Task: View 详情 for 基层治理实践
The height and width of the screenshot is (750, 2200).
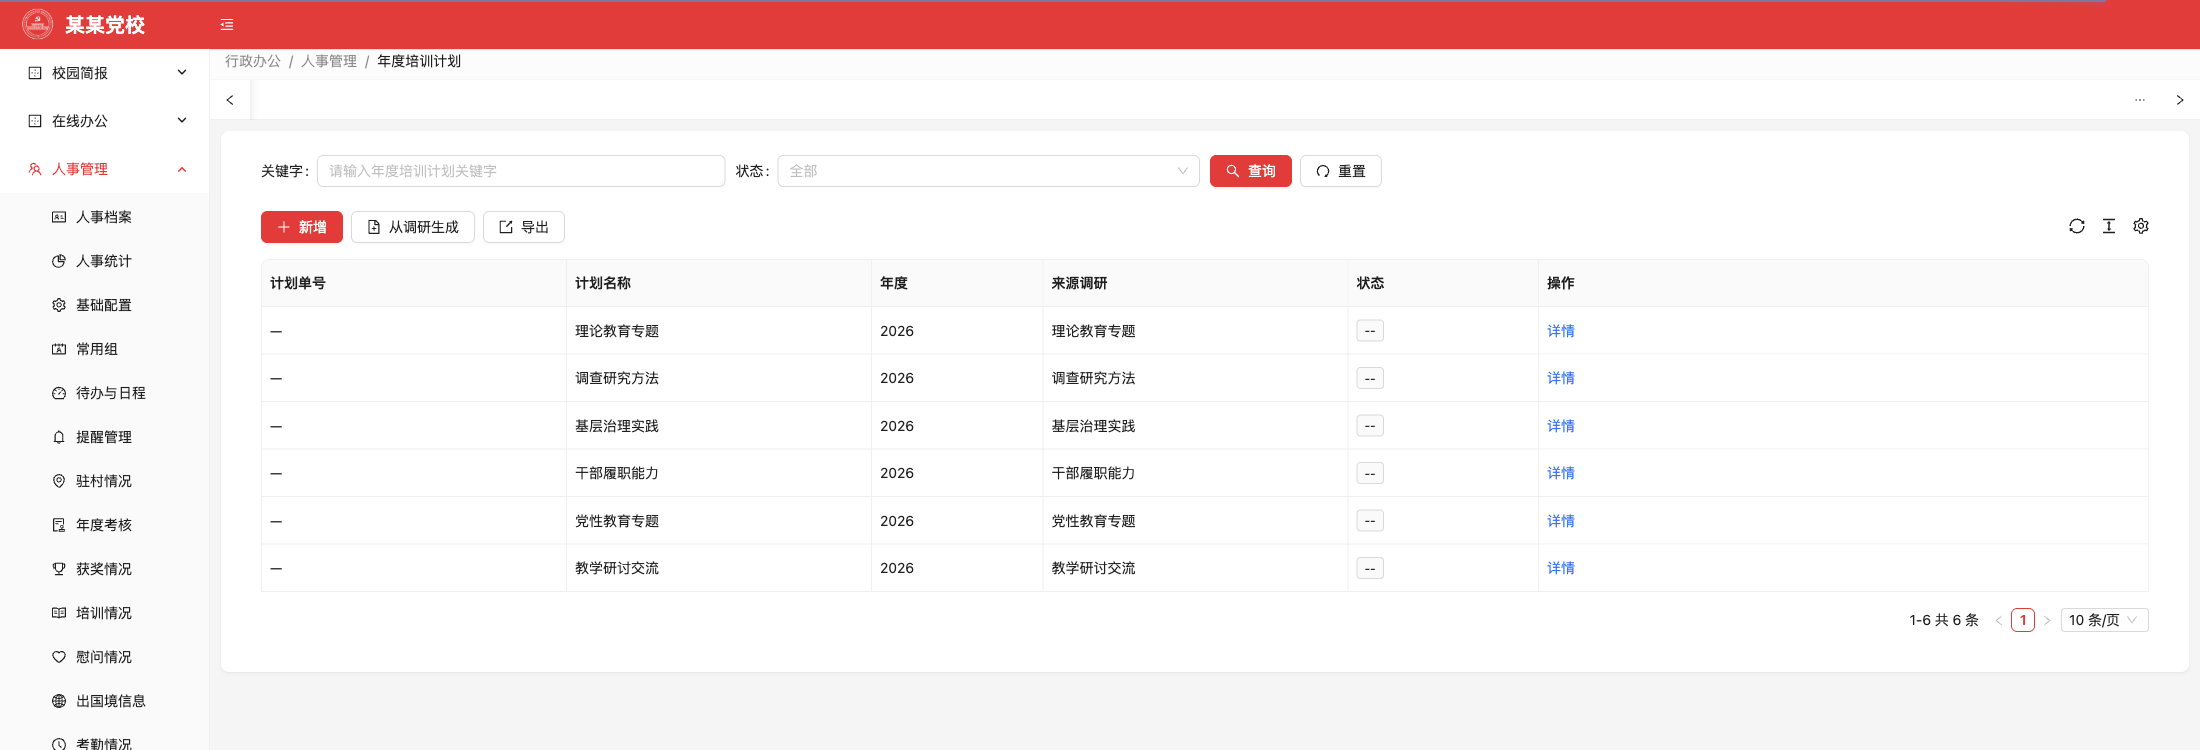Action: [1560, 426]
